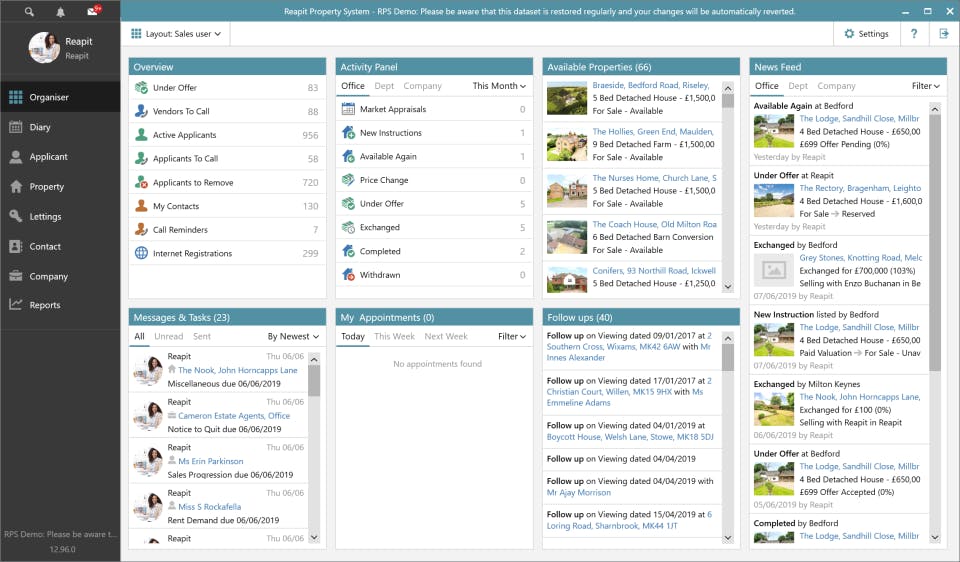Click Follow ups scrollbar up arrow
960x562 pixels.
[x=727, y=338]
